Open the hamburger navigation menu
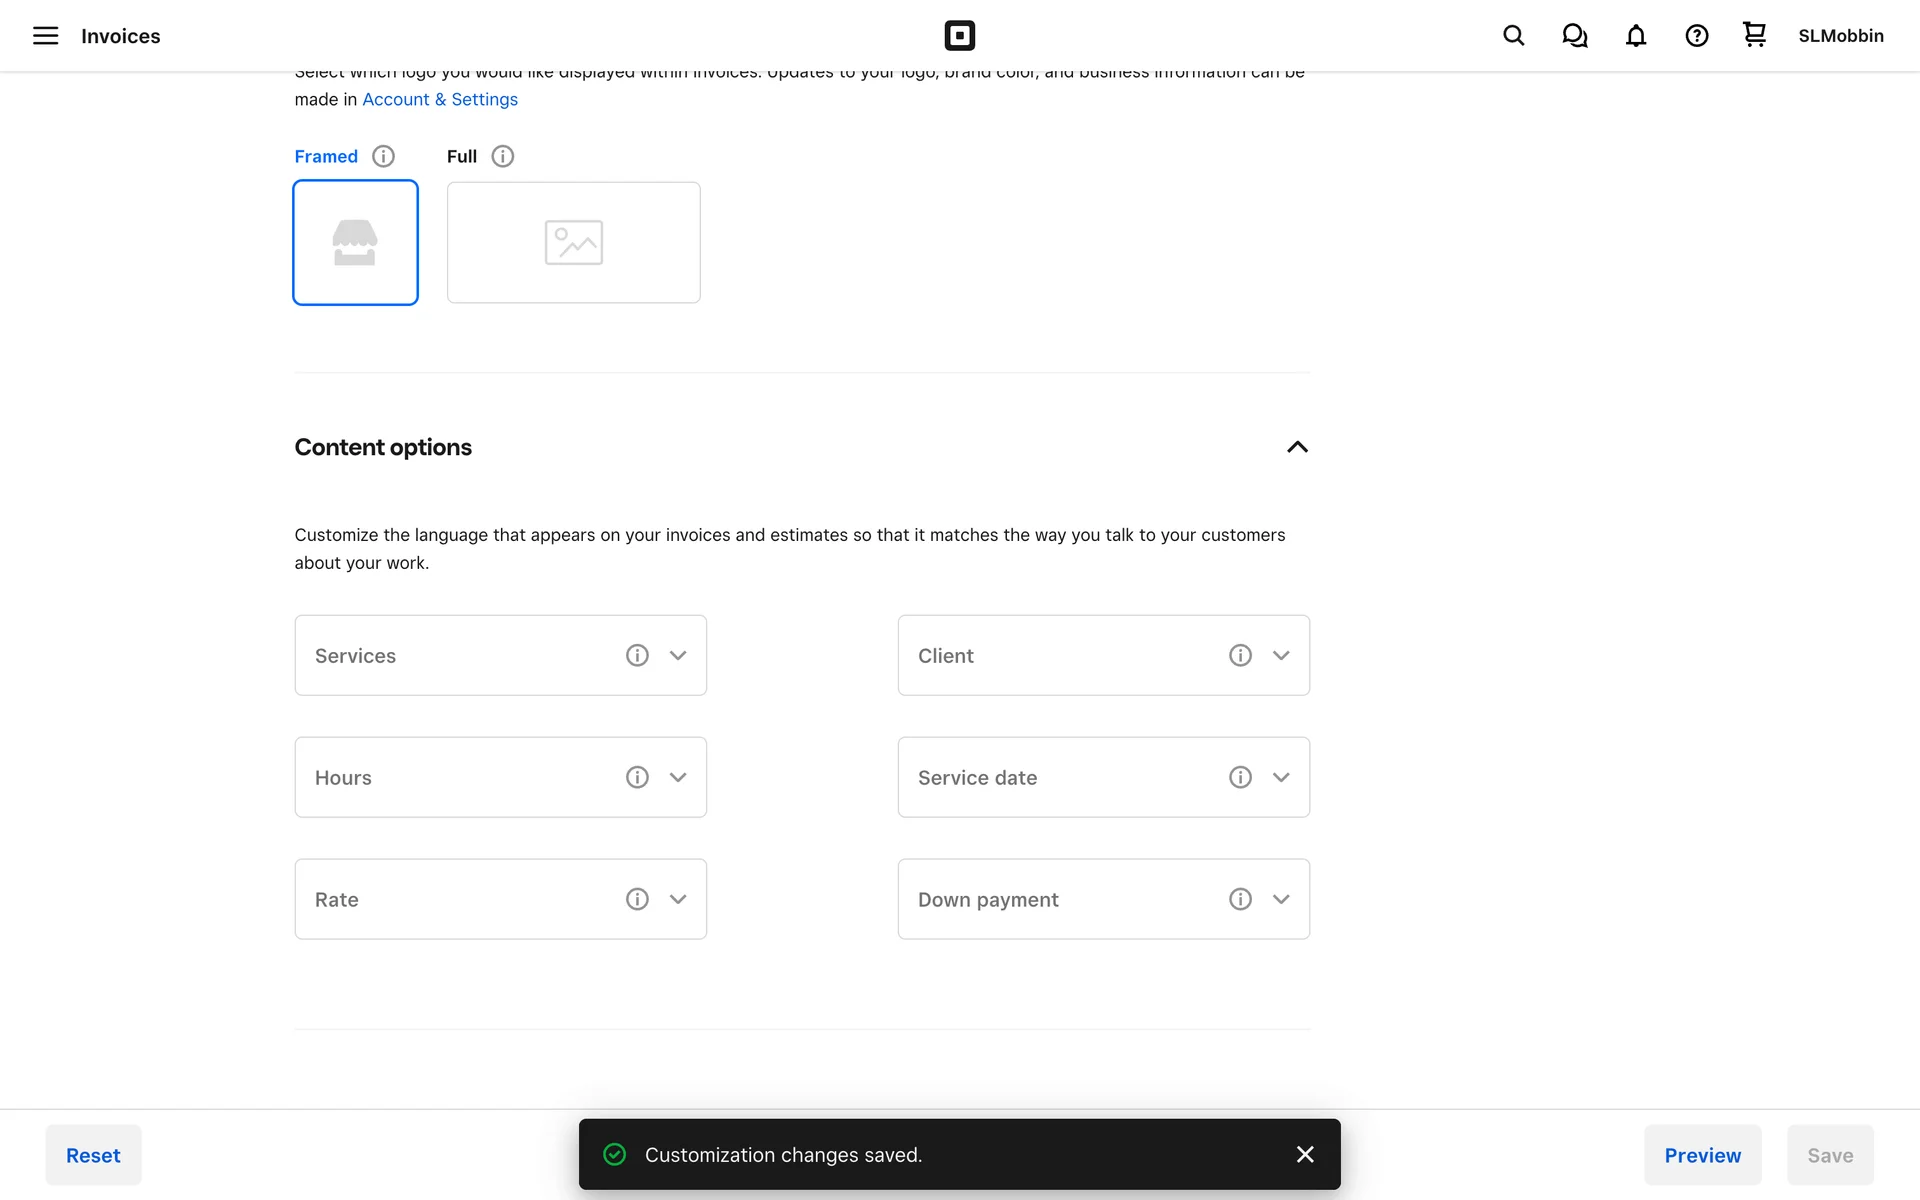Image resolution: width=1920 pixels, height=1200 pixels. (x=45, y=36)
